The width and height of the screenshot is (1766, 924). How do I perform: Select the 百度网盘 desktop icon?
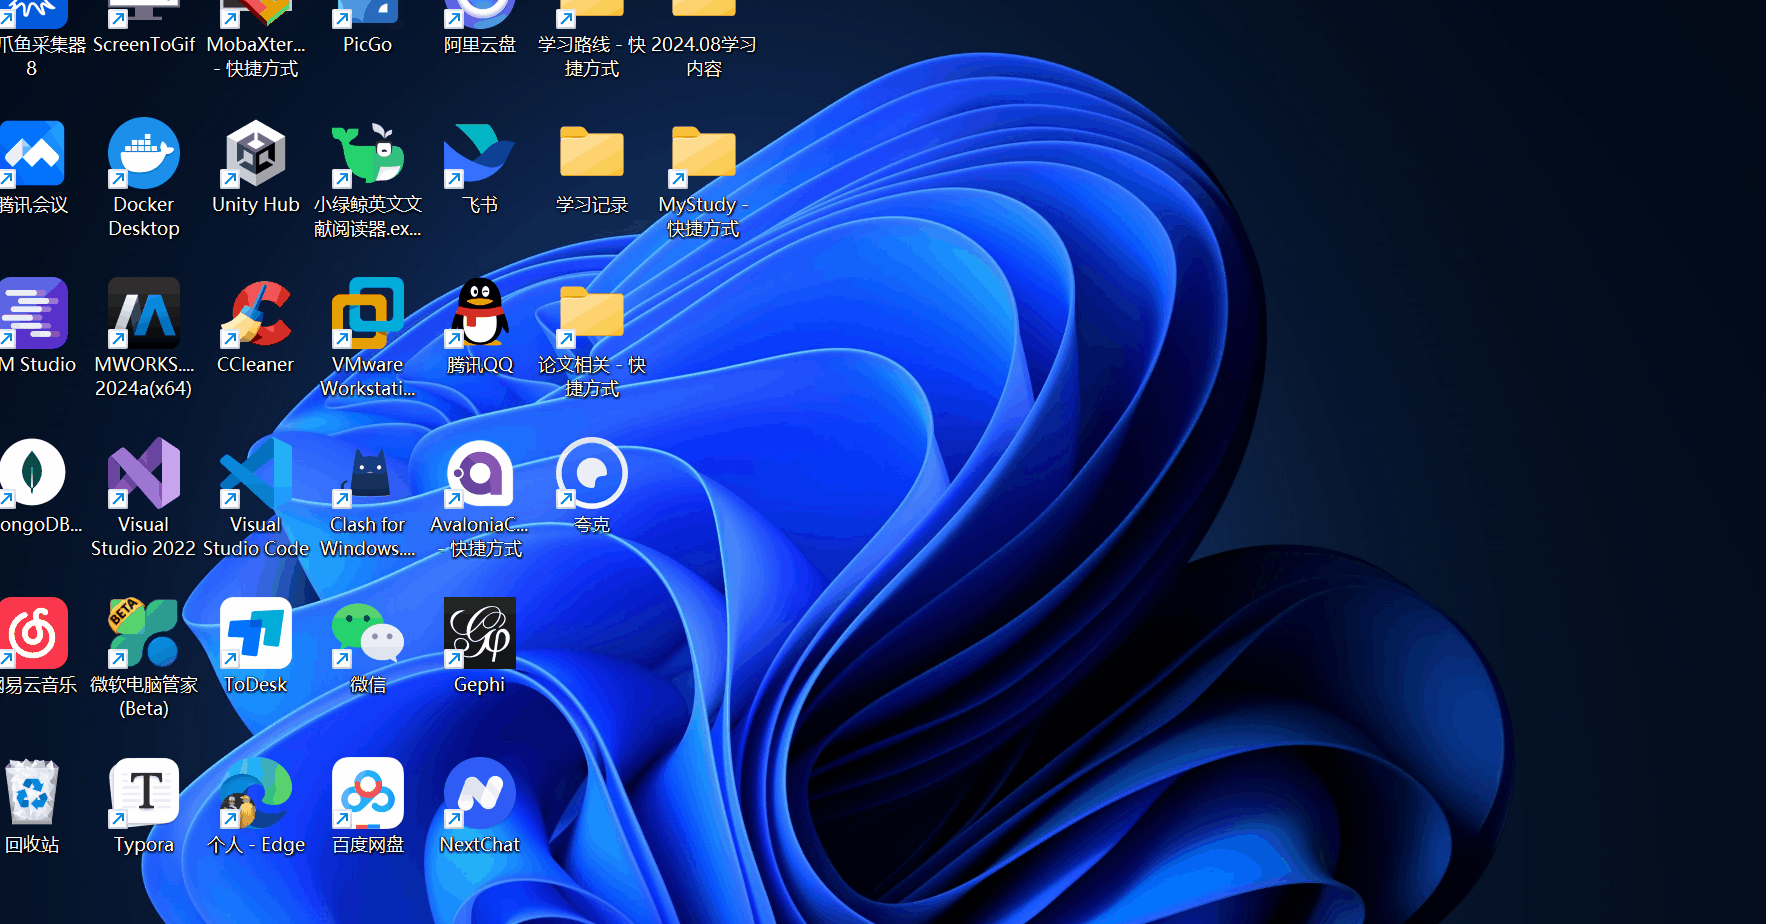[368, 793]
